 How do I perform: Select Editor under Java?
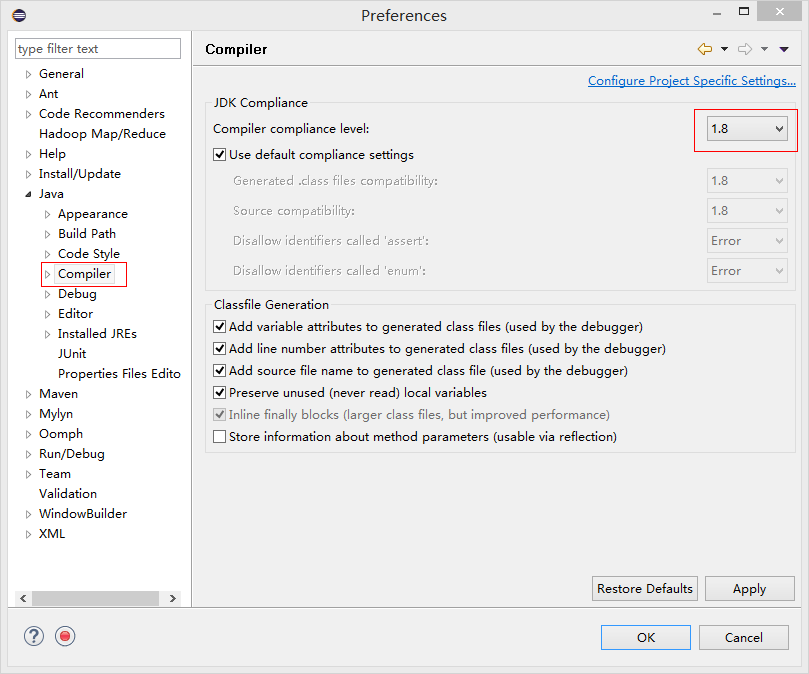pyautogui.click(x=75, y=314)
